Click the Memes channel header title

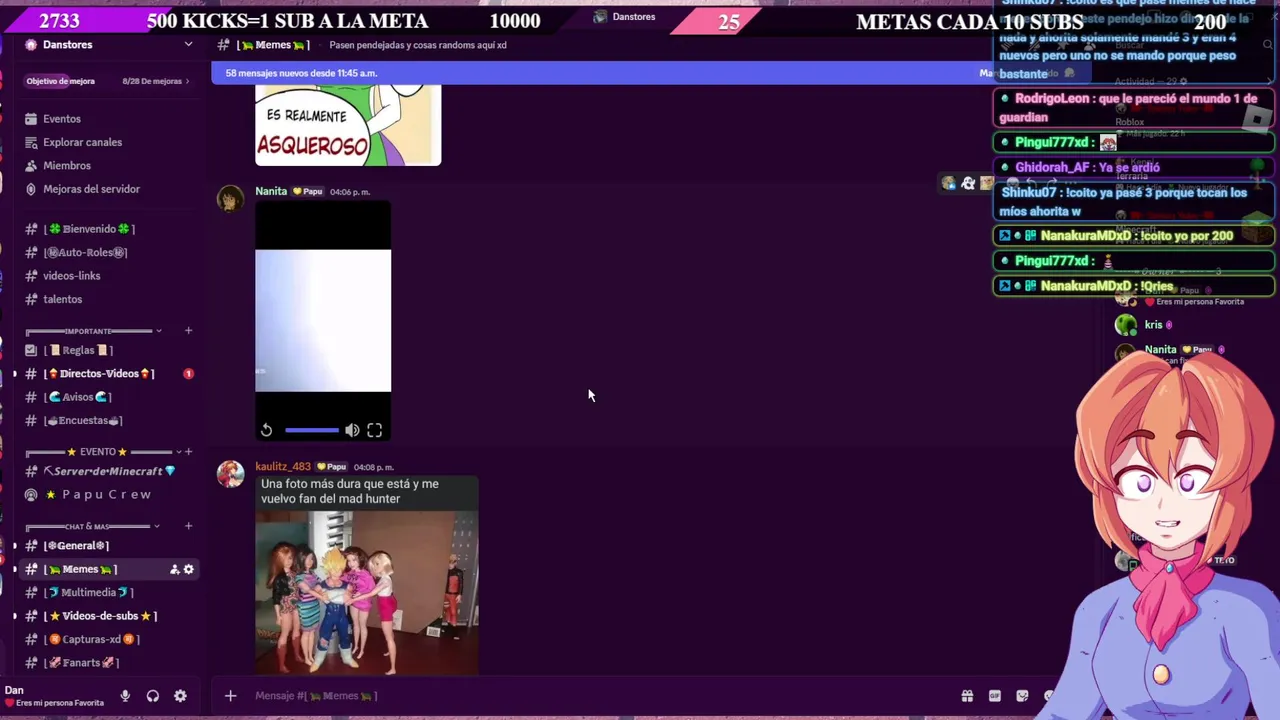[273, 45]
